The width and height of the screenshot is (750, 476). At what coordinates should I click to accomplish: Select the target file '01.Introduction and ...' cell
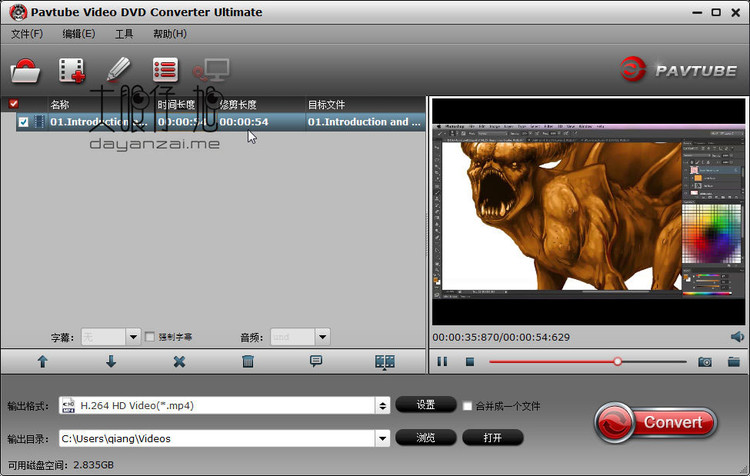pyautogui.click(x=364, y=122)
